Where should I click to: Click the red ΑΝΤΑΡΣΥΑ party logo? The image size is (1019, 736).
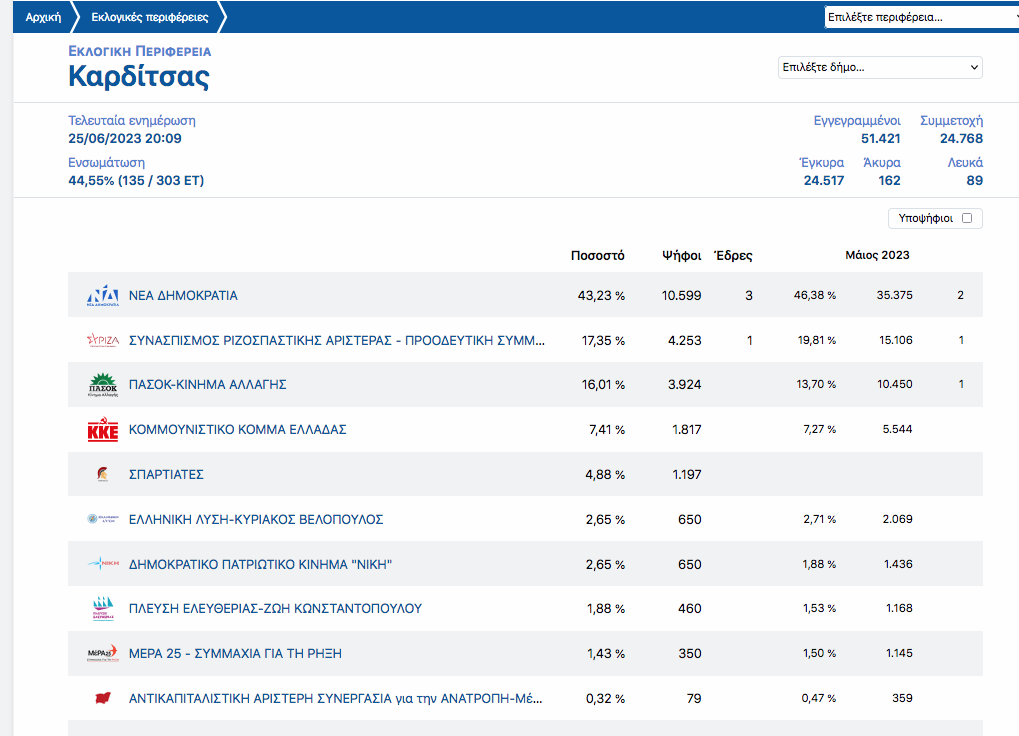coord(102,698)
